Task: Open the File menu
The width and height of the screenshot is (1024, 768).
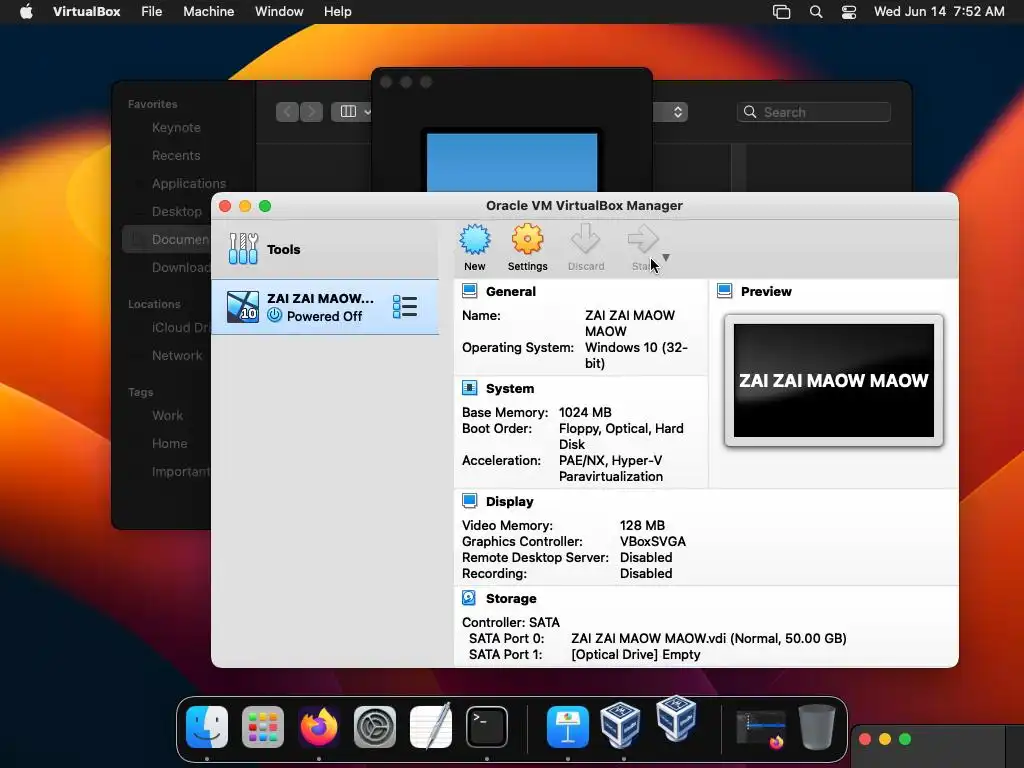Action: tap(152, 12)
